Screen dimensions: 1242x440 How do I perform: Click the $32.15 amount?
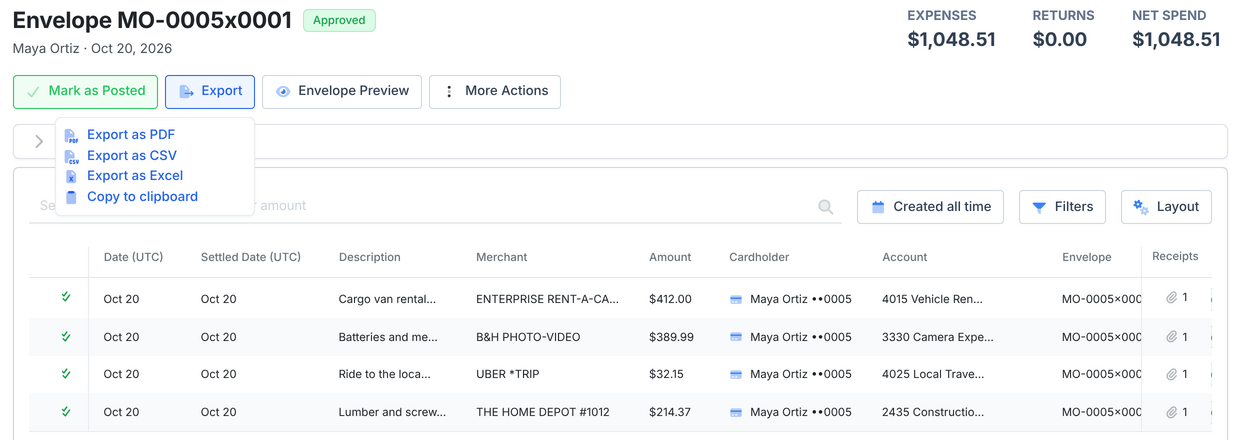point(666,374)
